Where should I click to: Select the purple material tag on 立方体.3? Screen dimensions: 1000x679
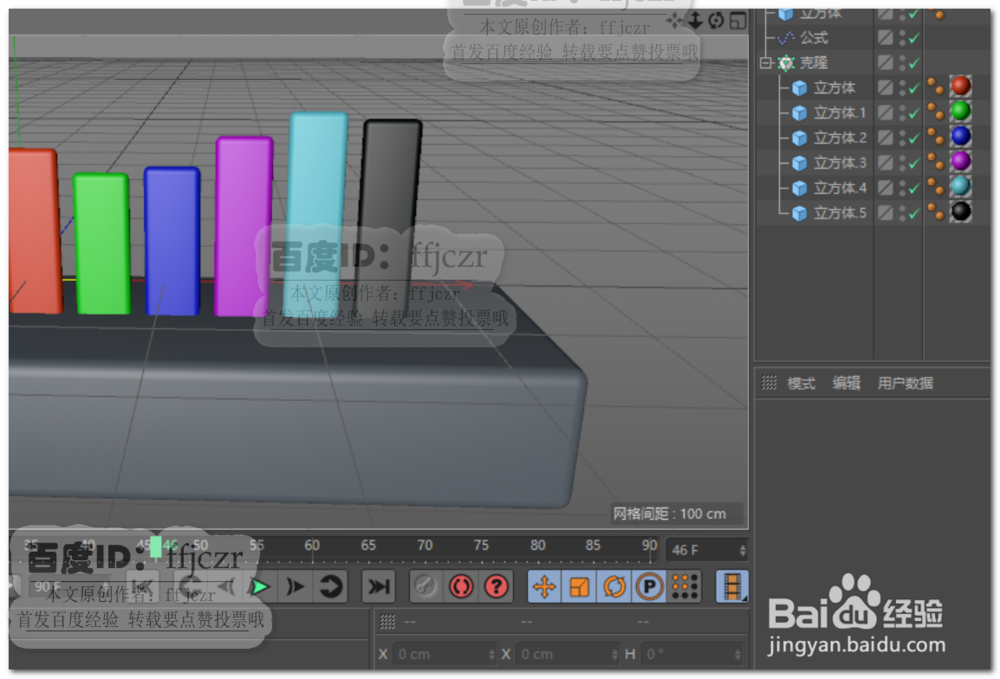[960, 161]
